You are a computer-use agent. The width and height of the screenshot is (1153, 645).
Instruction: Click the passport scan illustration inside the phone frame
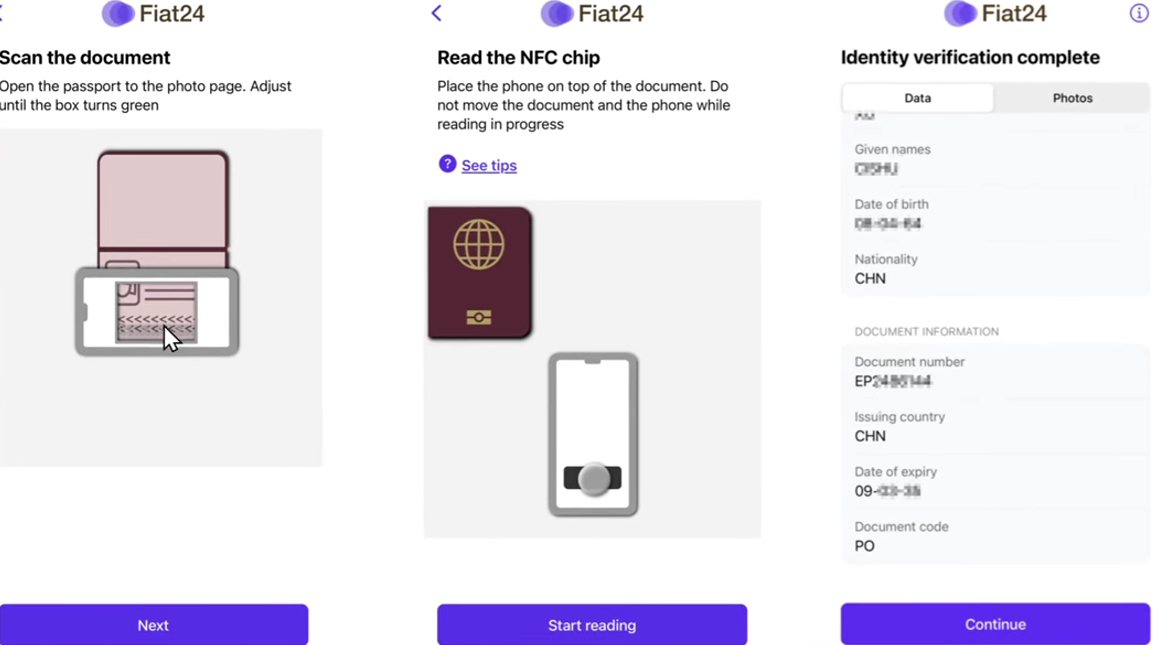[x=157, y=311]
